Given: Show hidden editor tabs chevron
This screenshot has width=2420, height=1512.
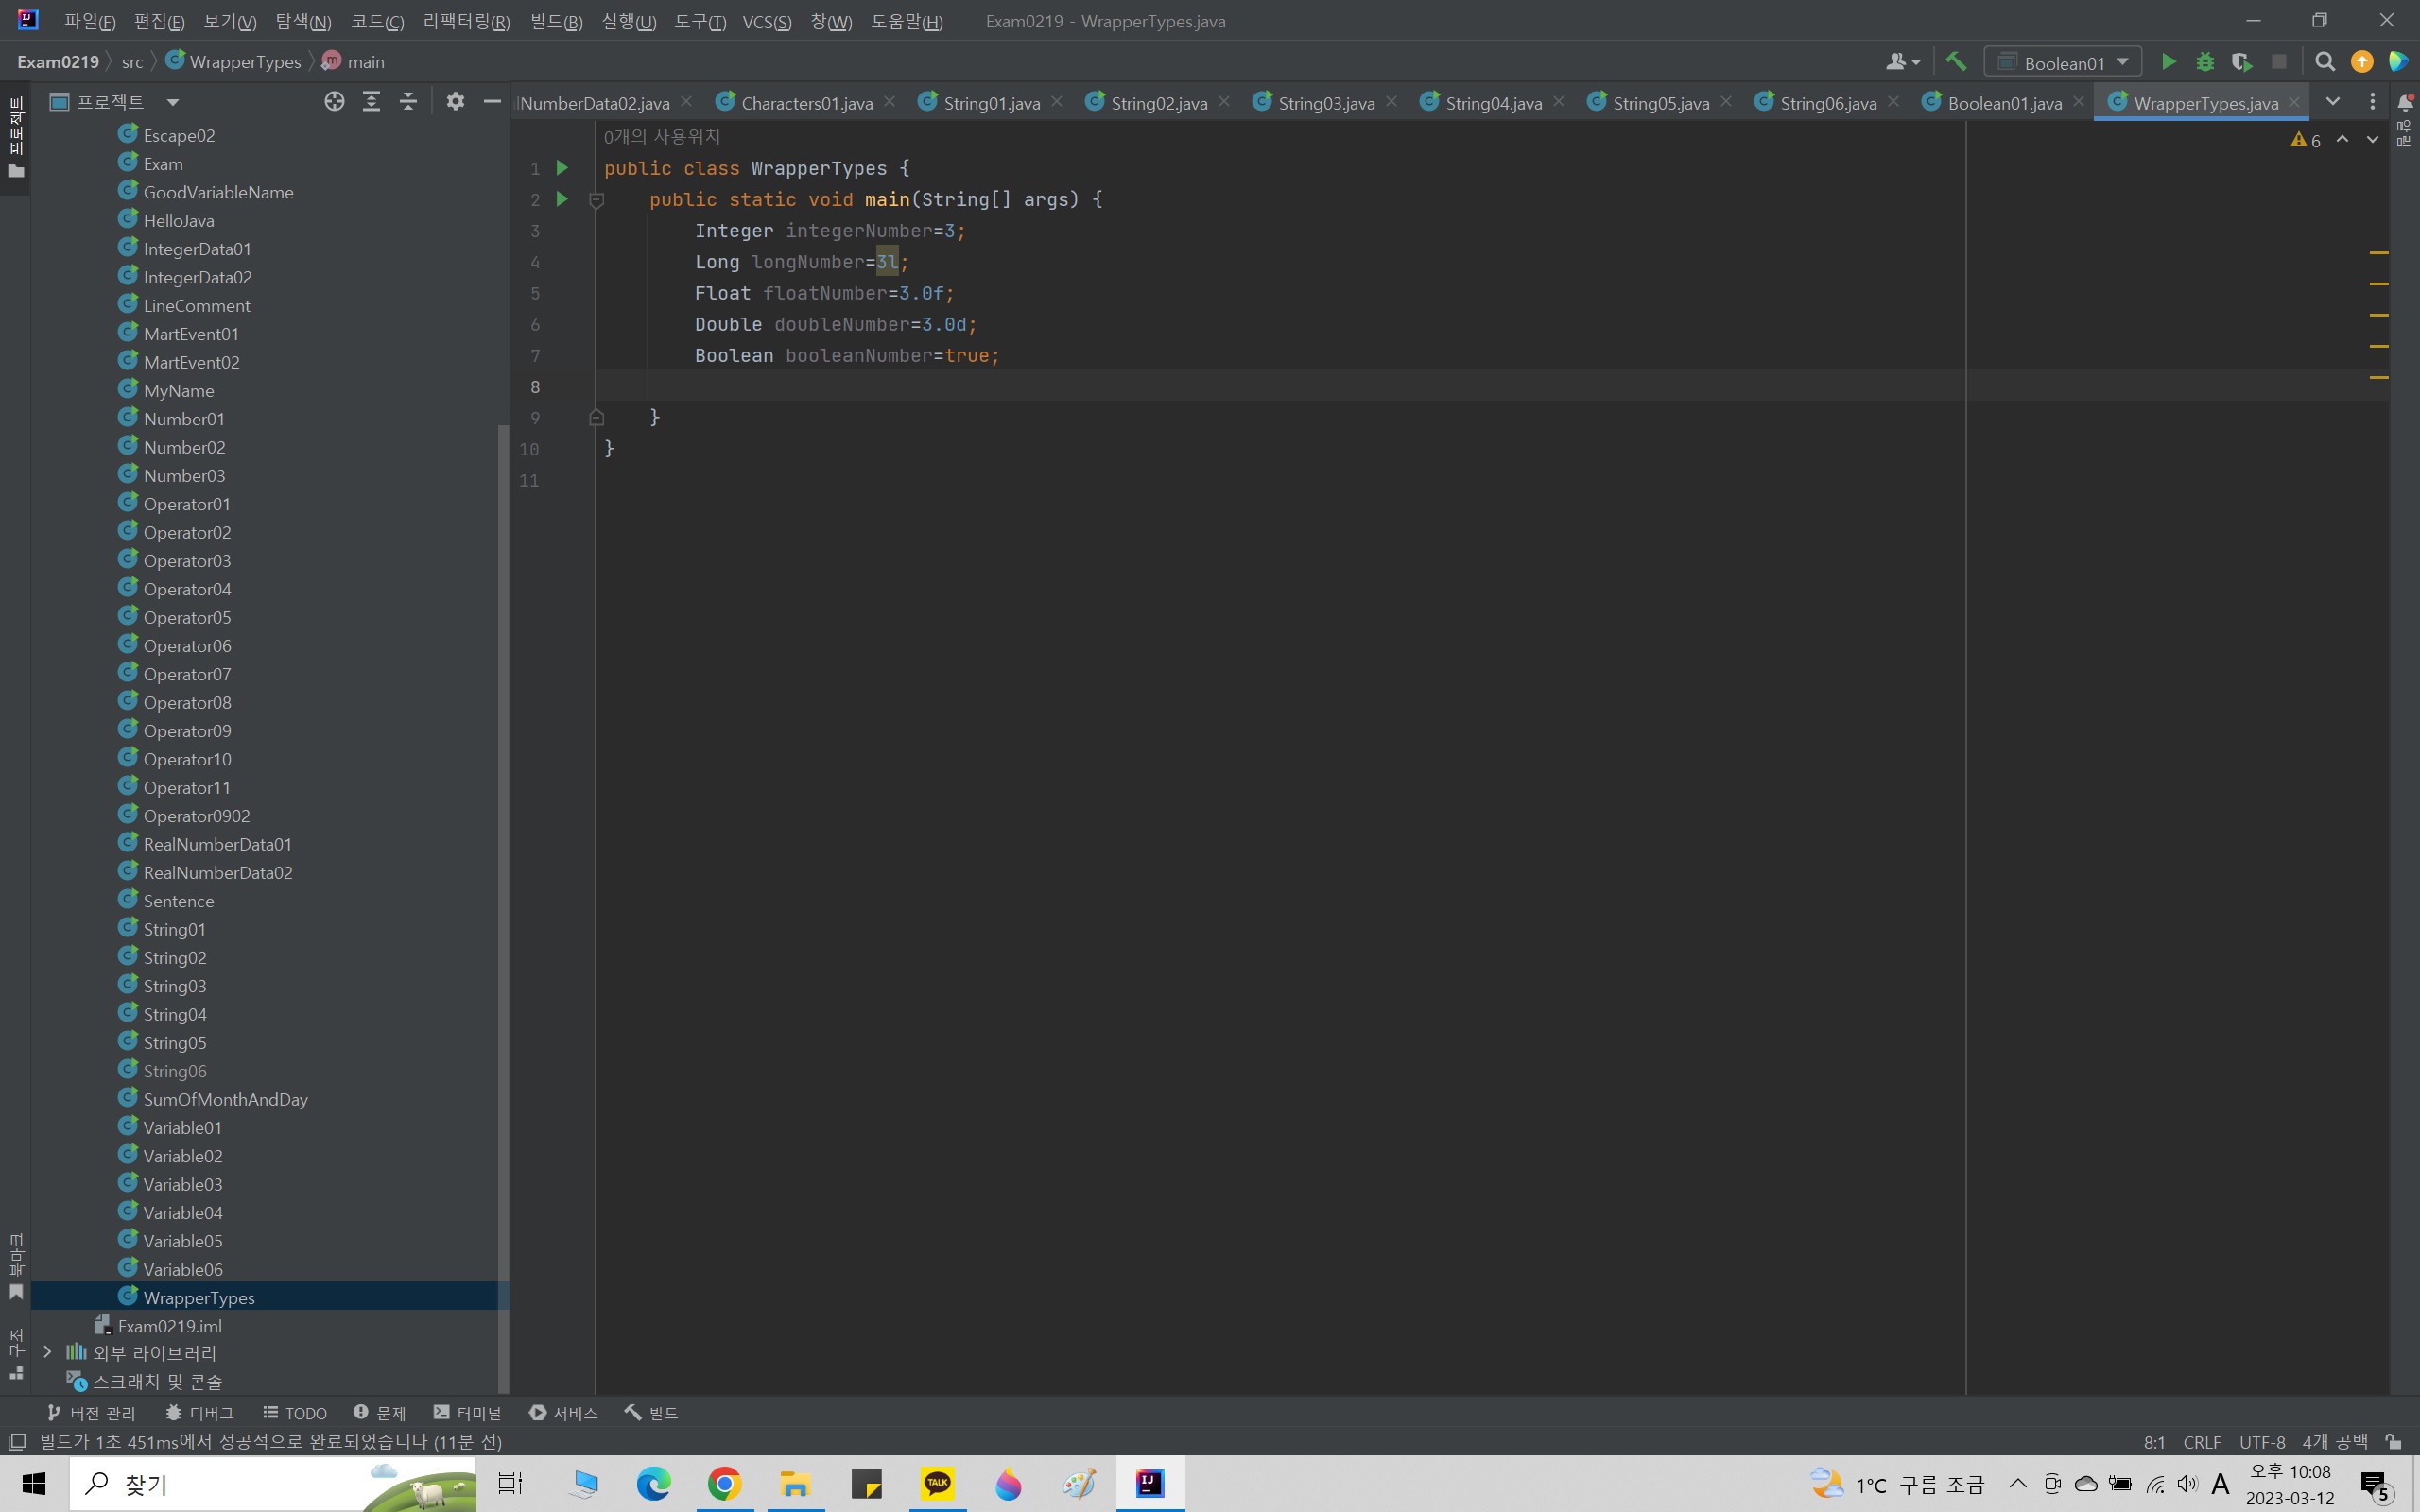Looking at the screenshot, I should 2333,102.
